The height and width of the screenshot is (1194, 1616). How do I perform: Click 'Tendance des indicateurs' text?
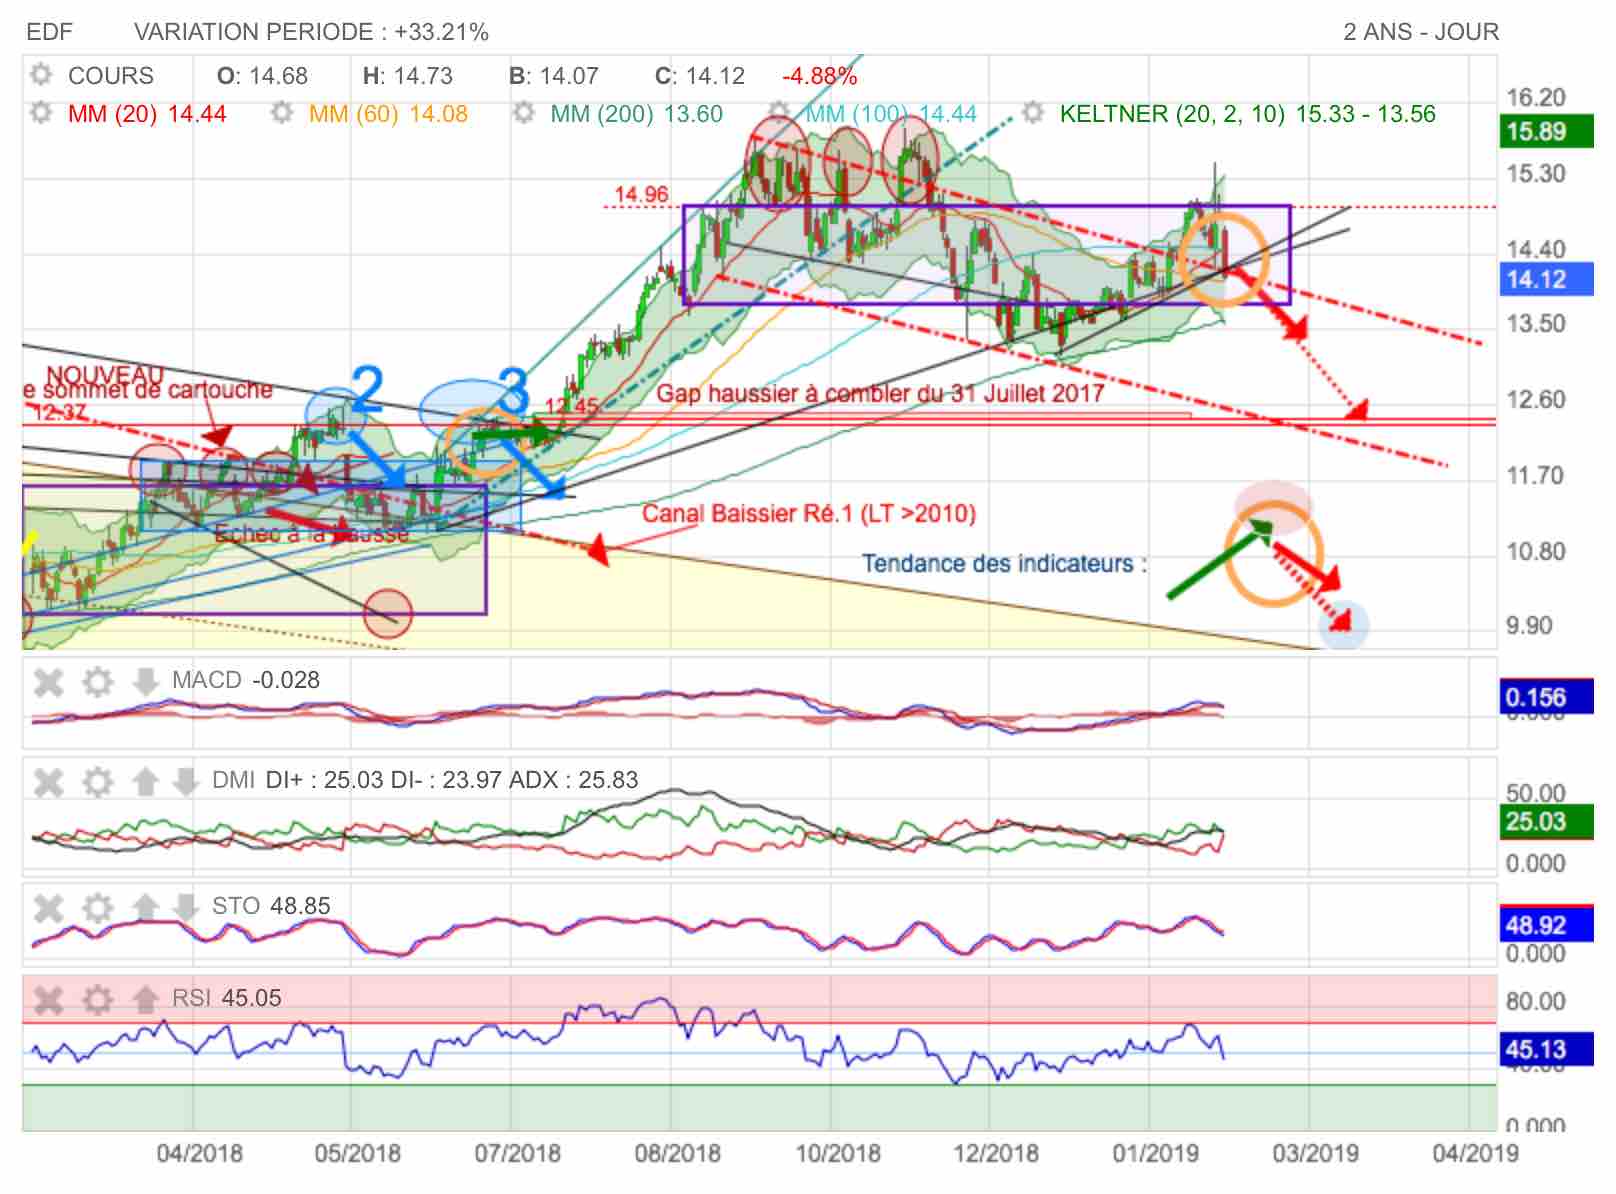[1004, 564]
